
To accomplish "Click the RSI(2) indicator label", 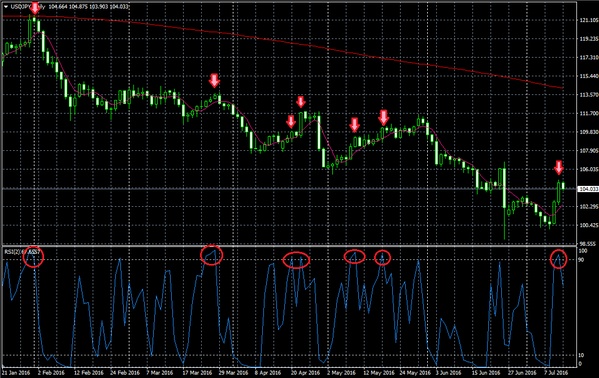I will [22, 252].
